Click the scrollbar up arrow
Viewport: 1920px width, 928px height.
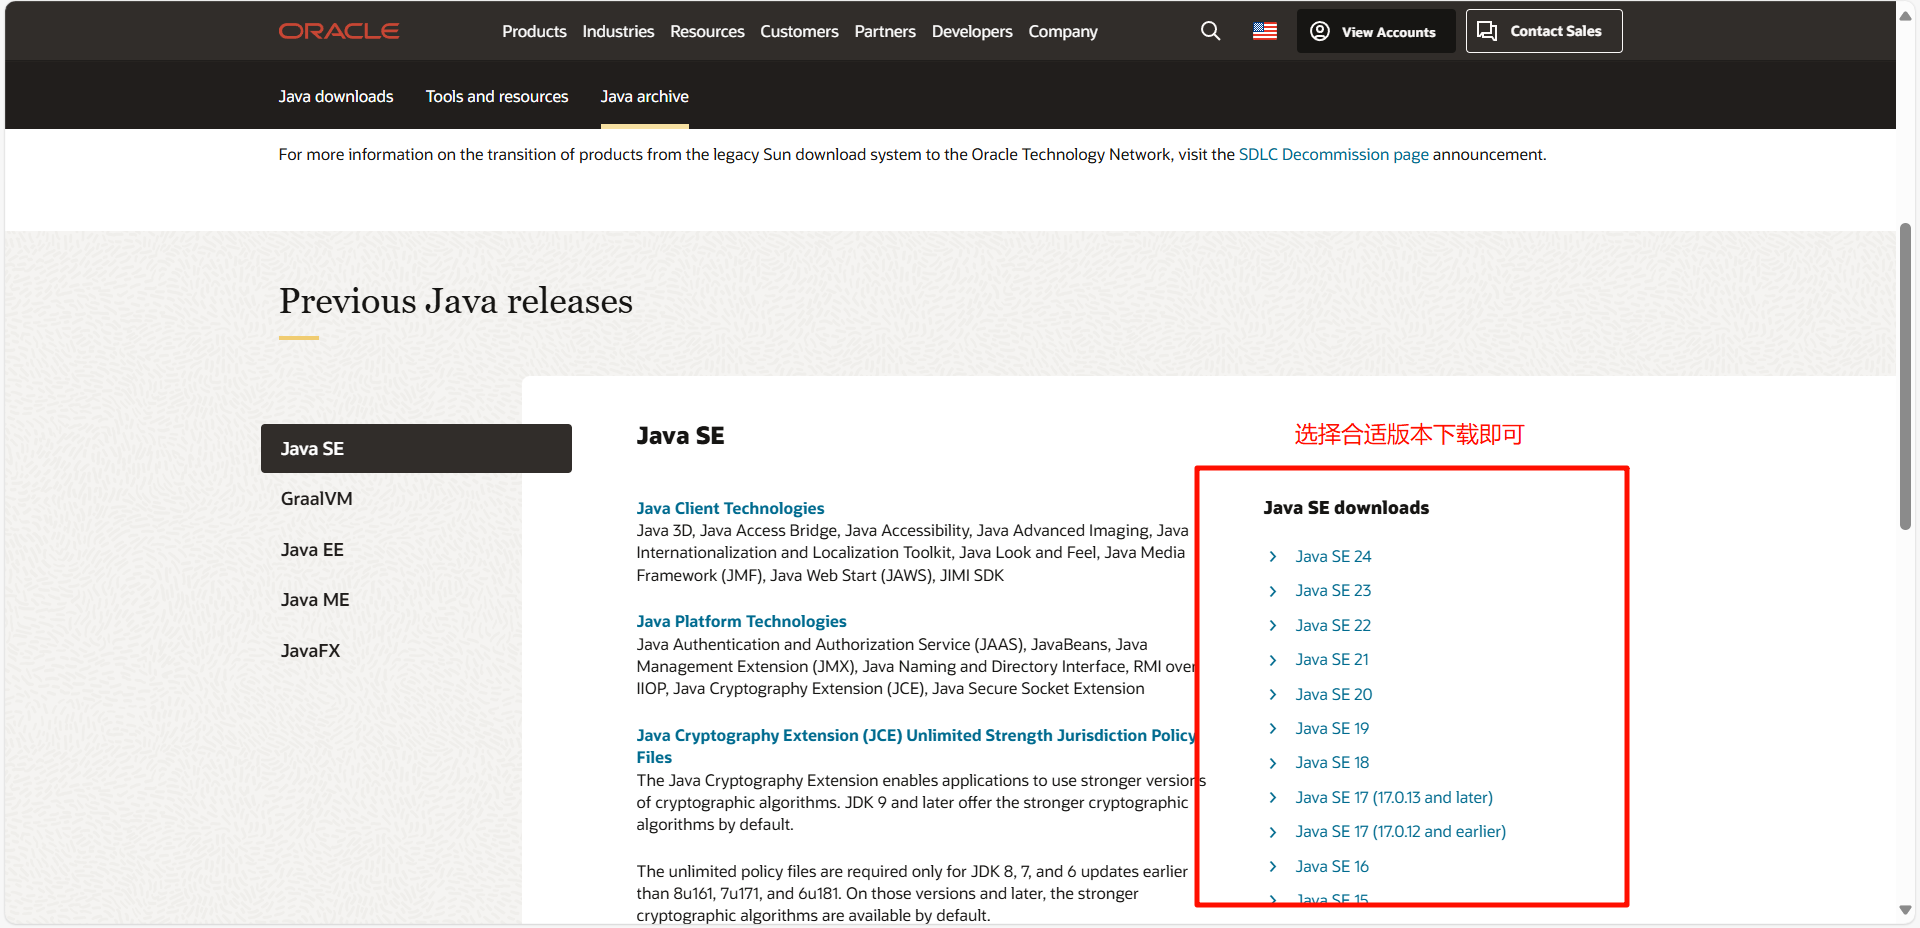1905,14
